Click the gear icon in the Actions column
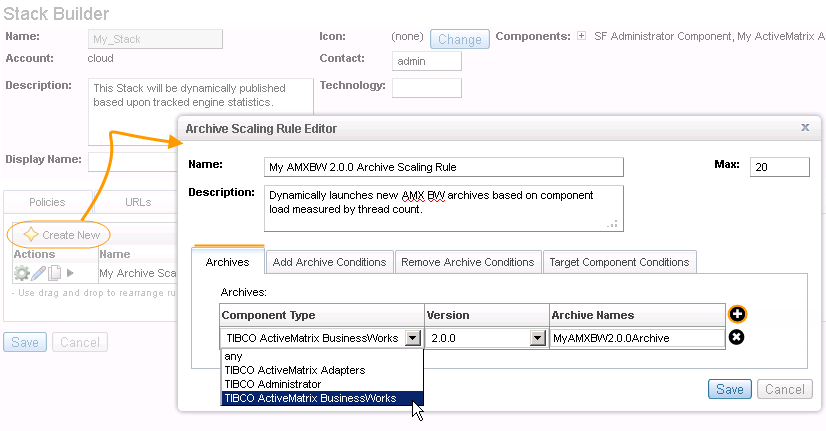 point(21,273)
